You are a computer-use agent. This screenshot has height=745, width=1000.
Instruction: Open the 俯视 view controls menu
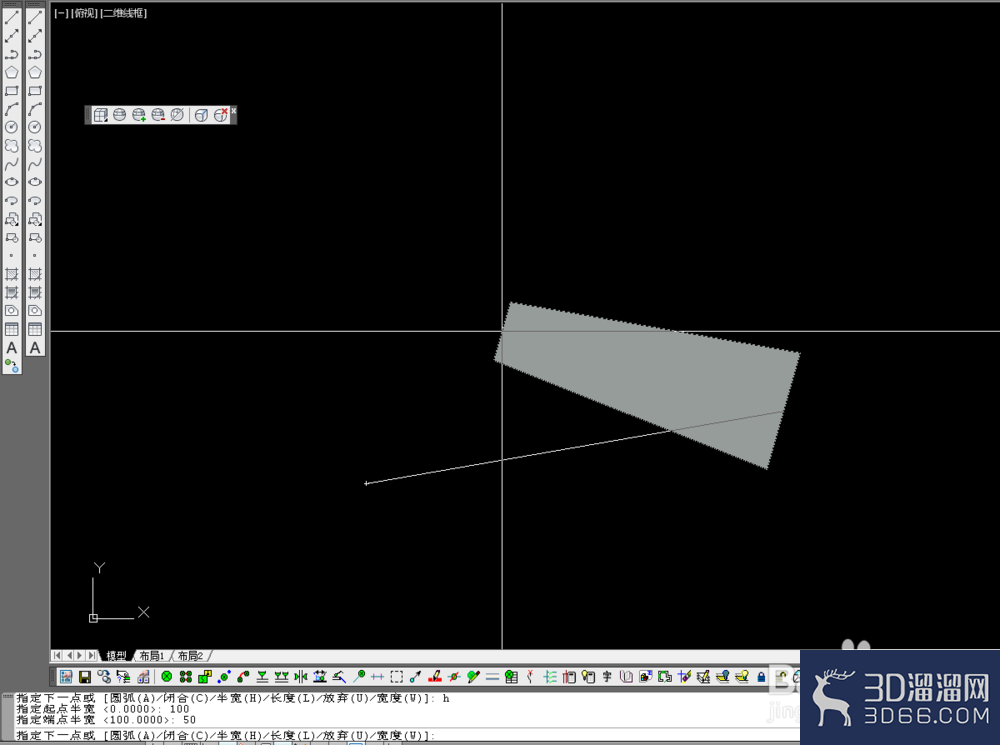point(84,13)
